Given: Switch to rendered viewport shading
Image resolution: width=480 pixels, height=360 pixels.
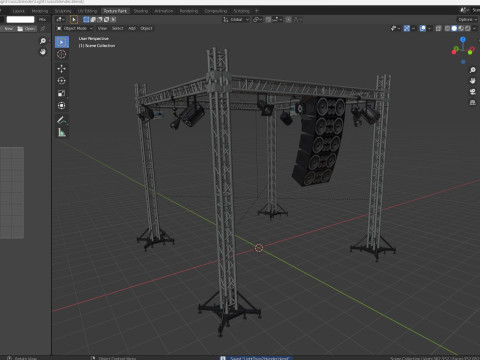Looking at the screenshot, I should pos(468,28).
